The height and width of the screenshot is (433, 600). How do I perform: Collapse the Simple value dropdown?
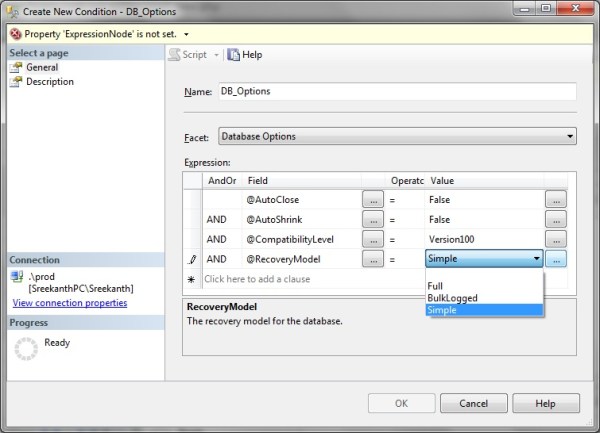point(536,259)
